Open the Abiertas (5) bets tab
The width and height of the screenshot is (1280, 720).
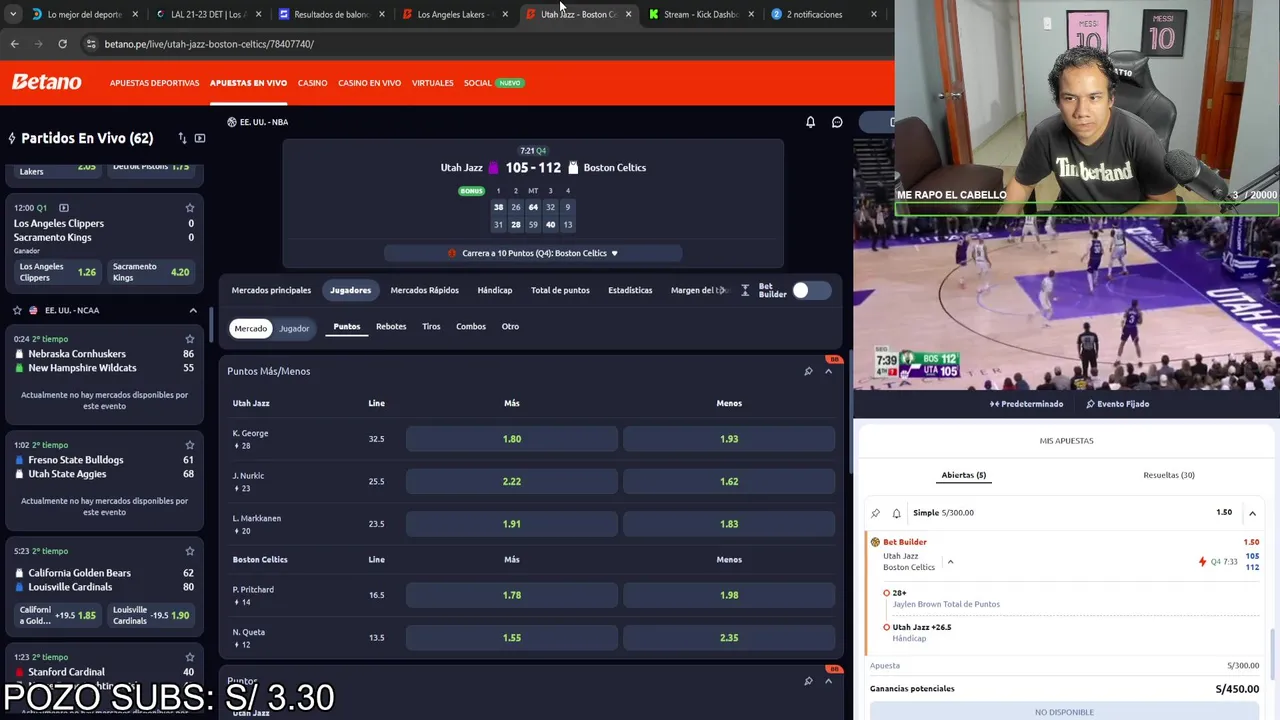964,475
